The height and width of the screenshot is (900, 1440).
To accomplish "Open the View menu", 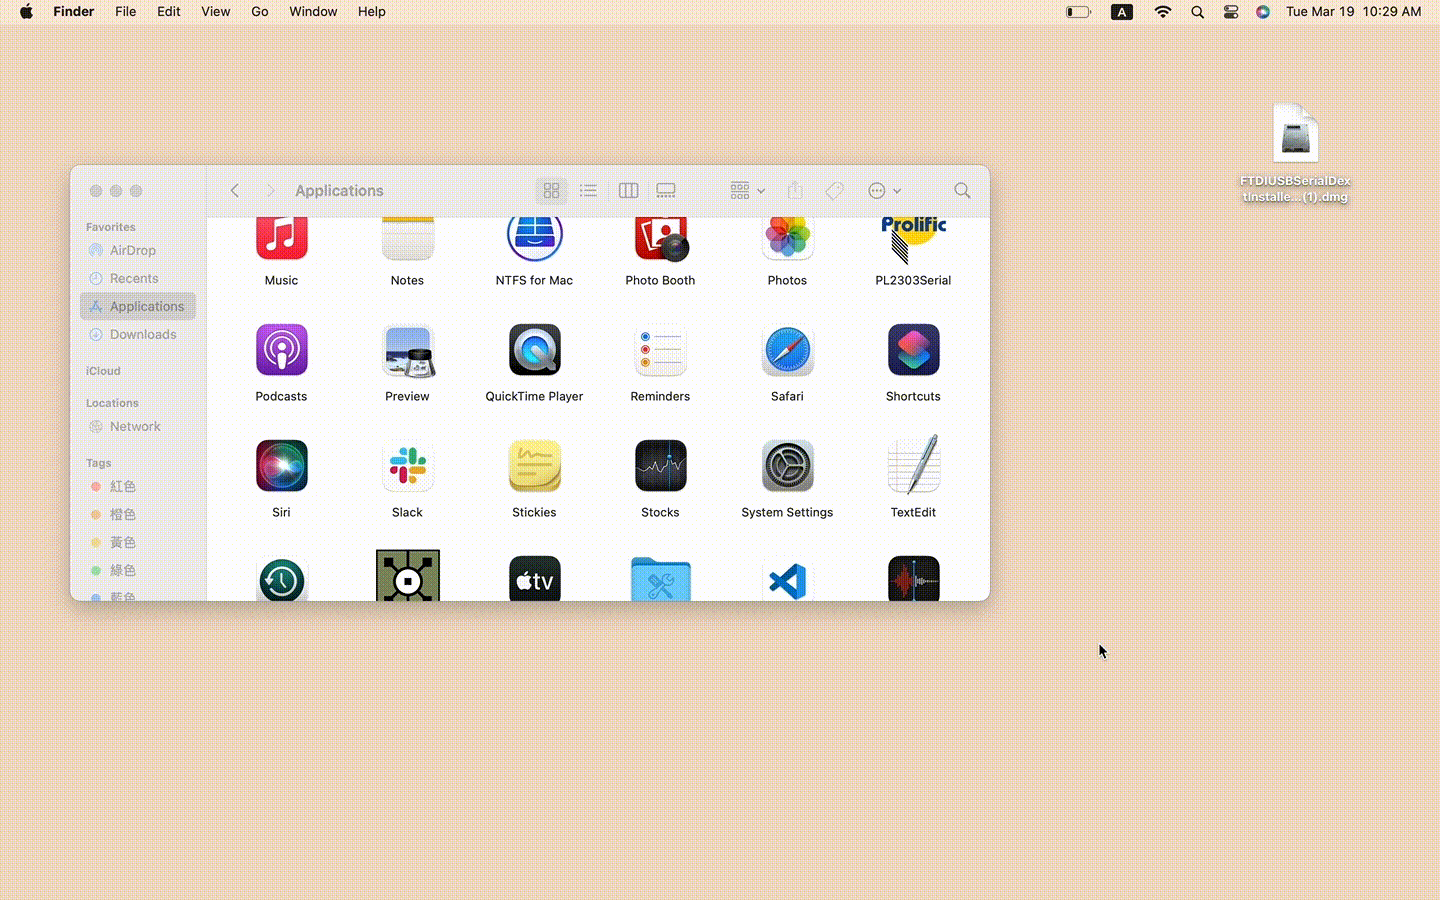I will (216, 12).
